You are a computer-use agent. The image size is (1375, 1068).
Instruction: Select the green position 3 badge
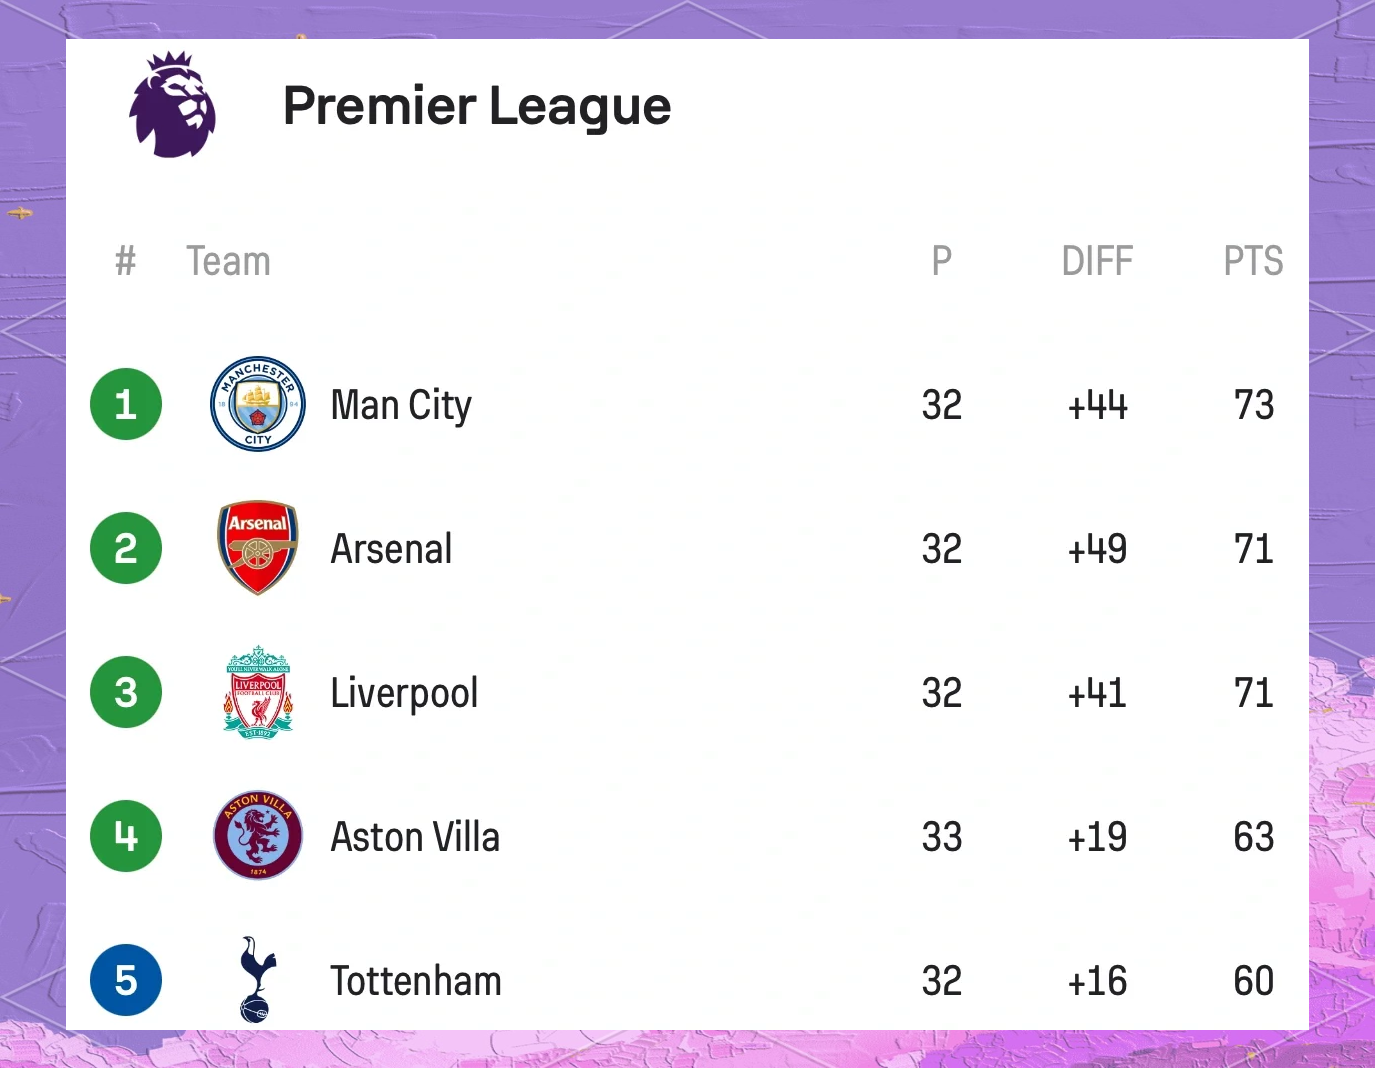pyautogui.click(x=126, y=692)
